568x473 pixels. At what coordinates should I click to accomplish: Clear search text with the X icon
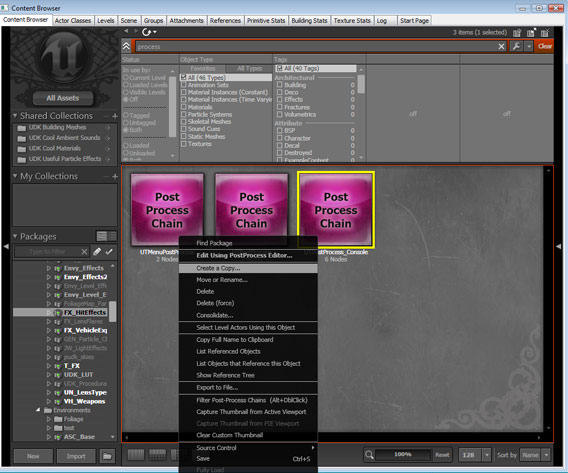tap(501, 46)
